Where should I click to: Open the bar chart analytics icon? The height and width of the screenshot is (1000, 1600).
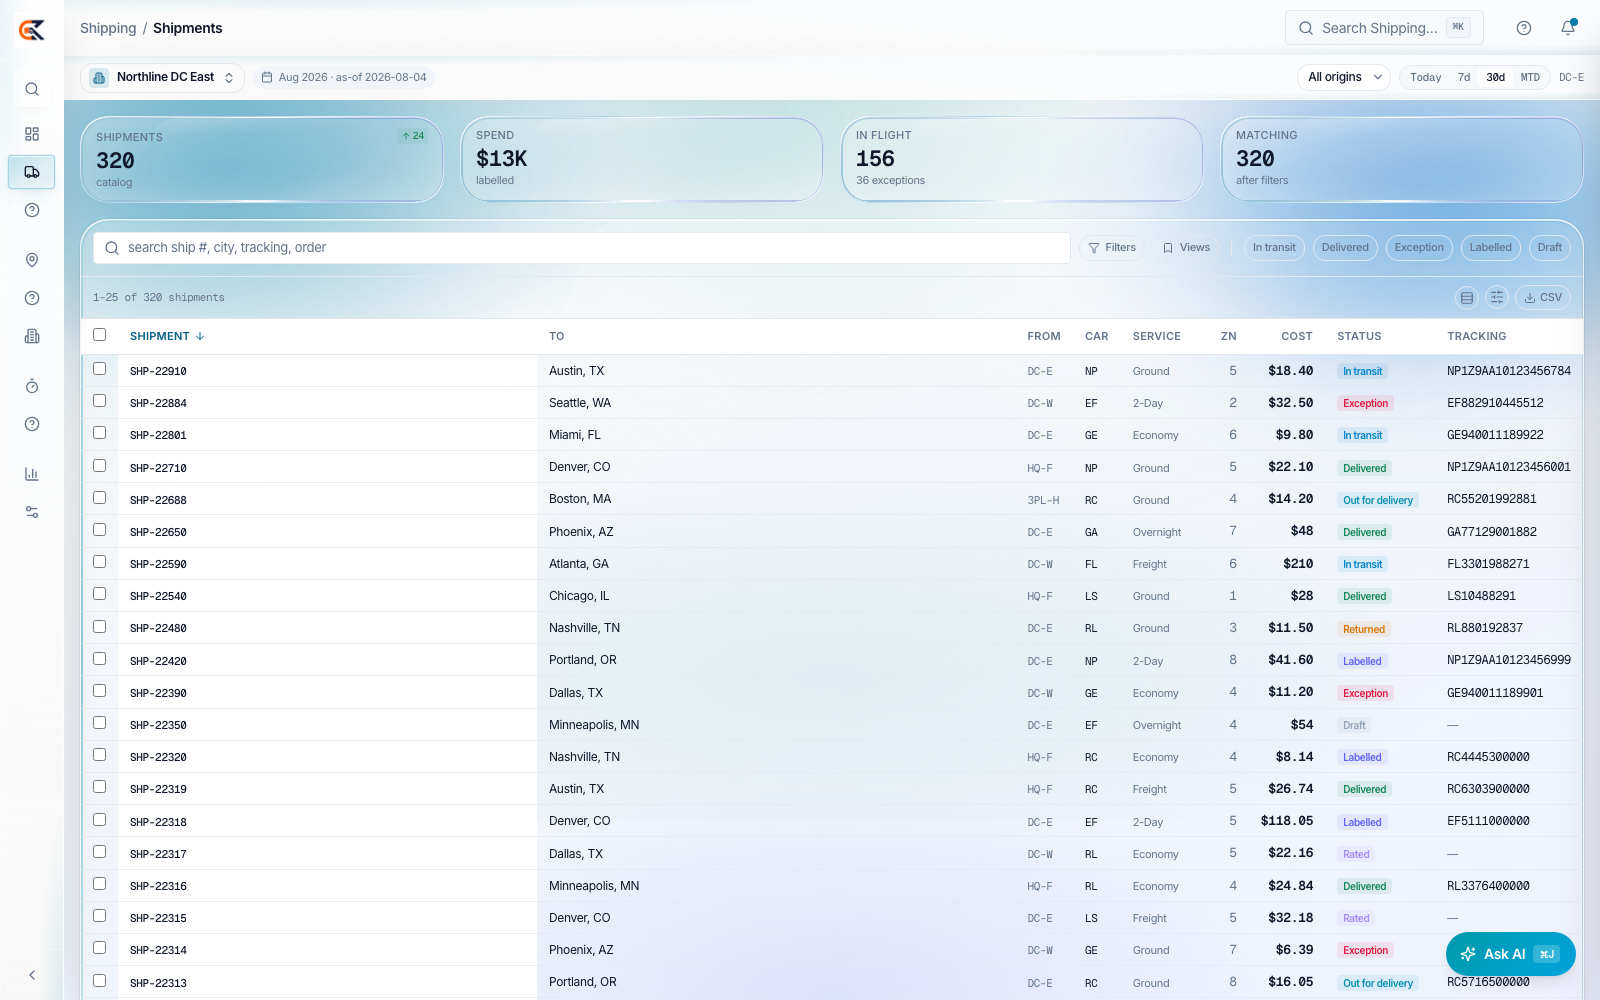[32, 474]
